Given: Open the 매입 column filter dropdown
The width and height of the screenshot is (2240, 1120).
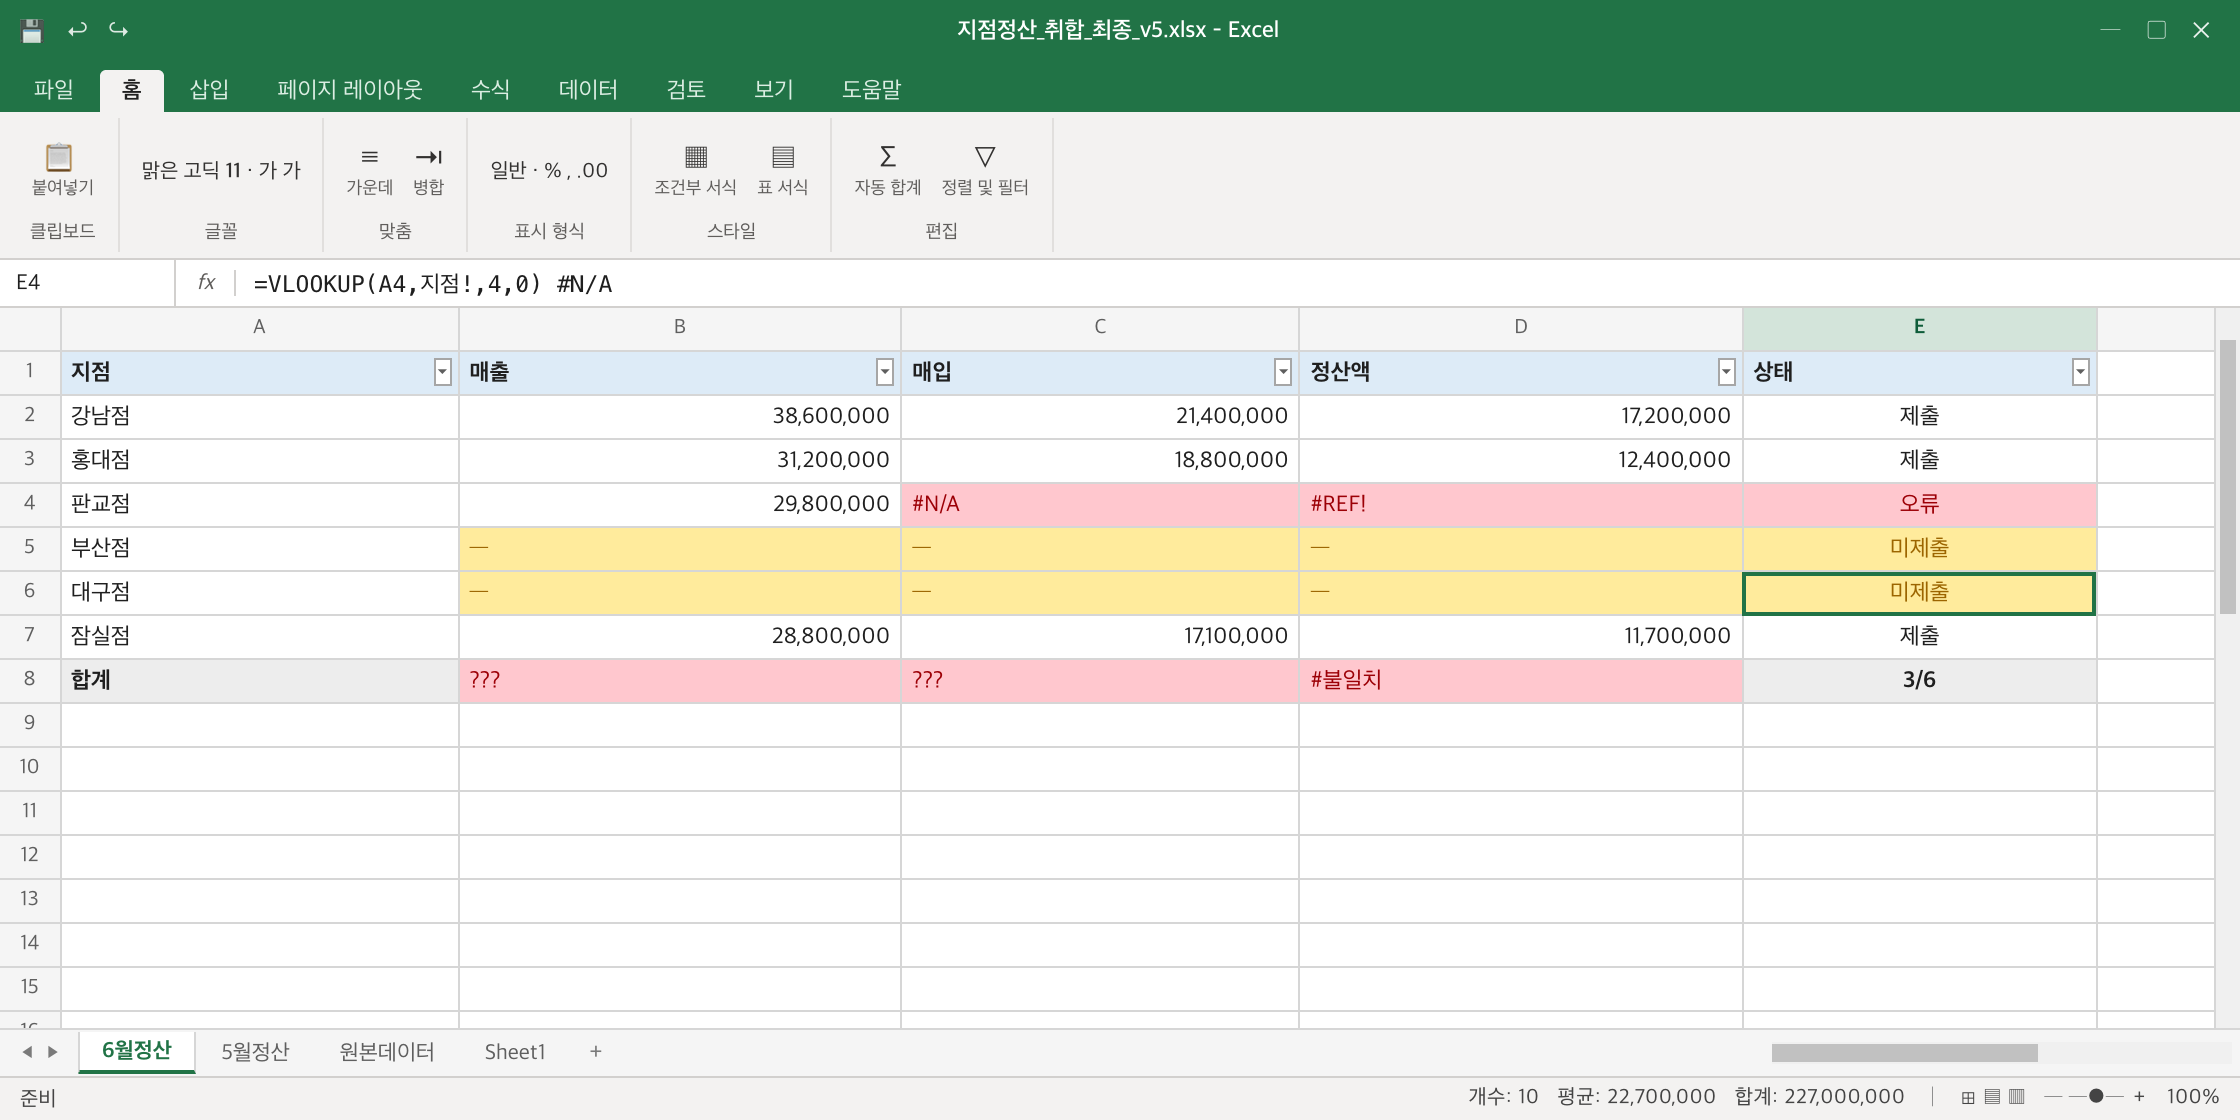Looking at the screenshot, I should click(x=1282, y=373).
